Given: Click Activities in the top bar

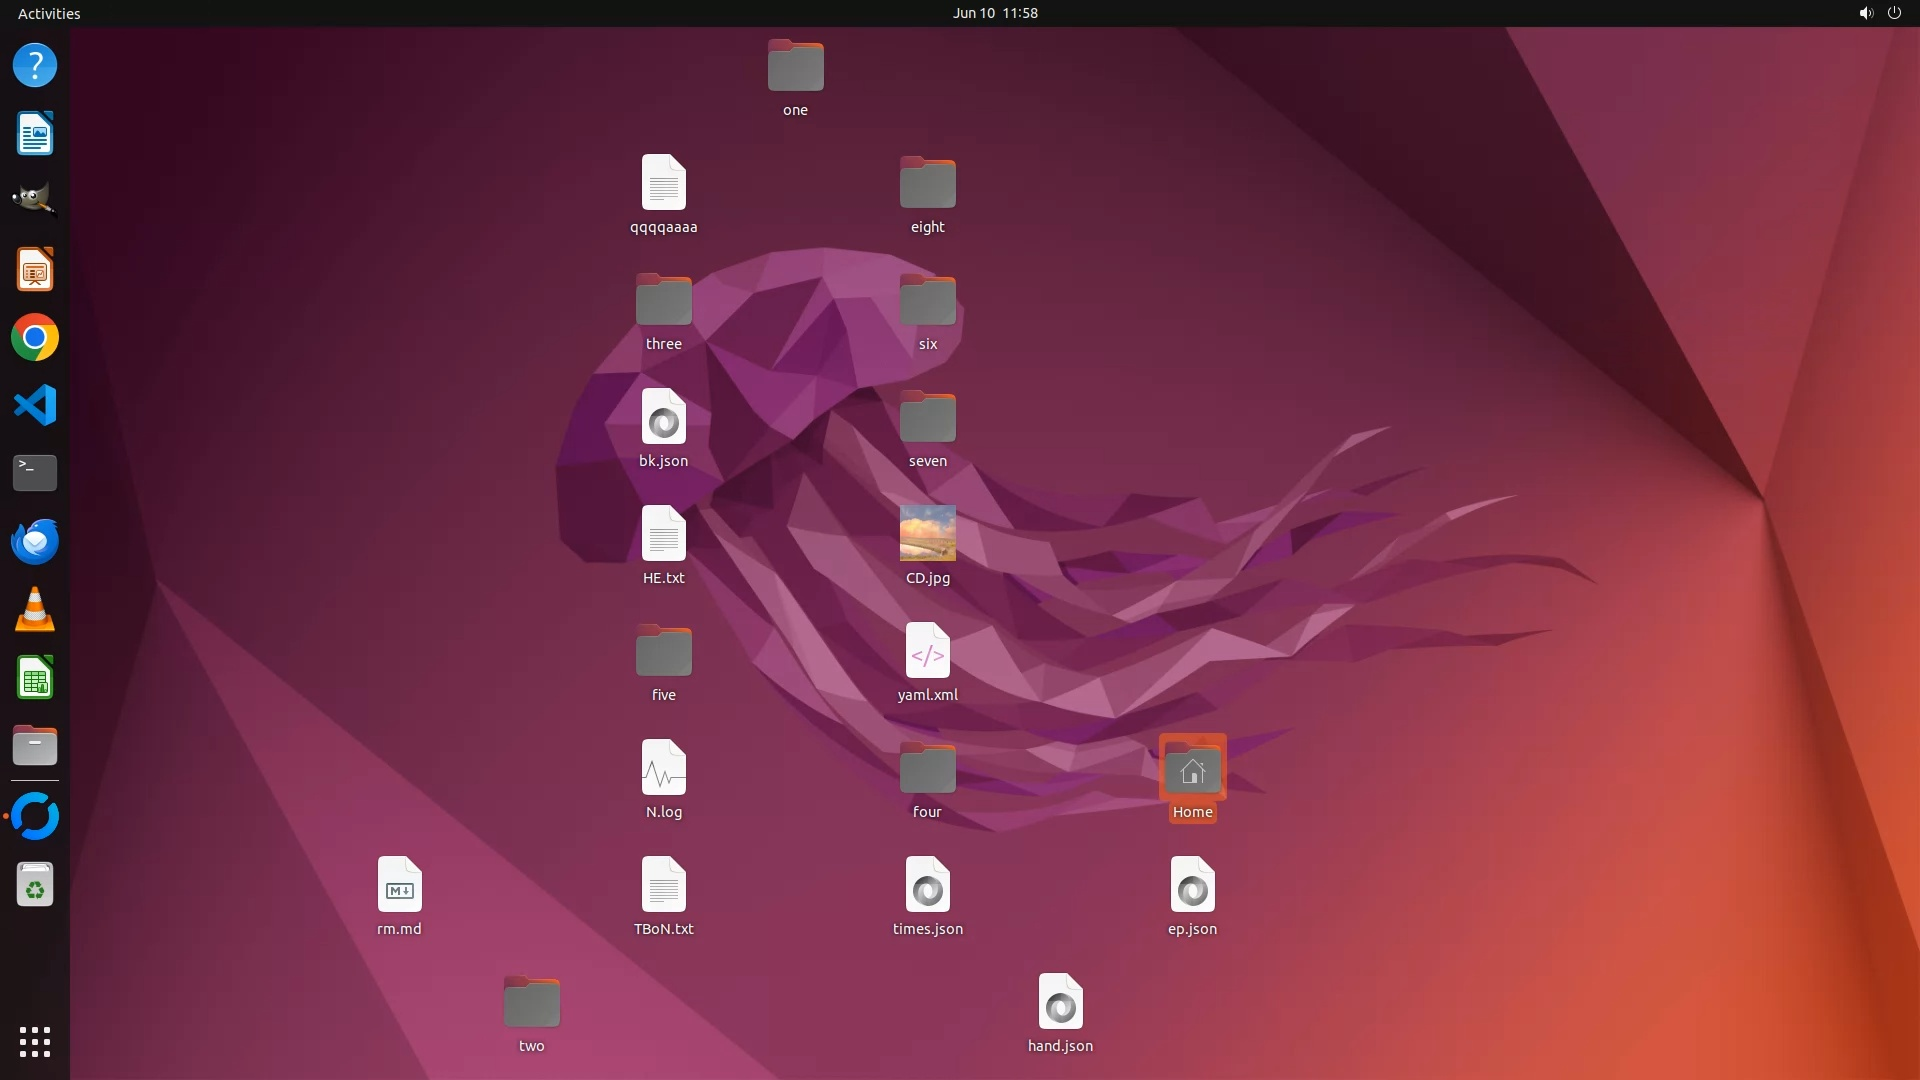Looking at the screenshot, I should click(x=49, y=13).
